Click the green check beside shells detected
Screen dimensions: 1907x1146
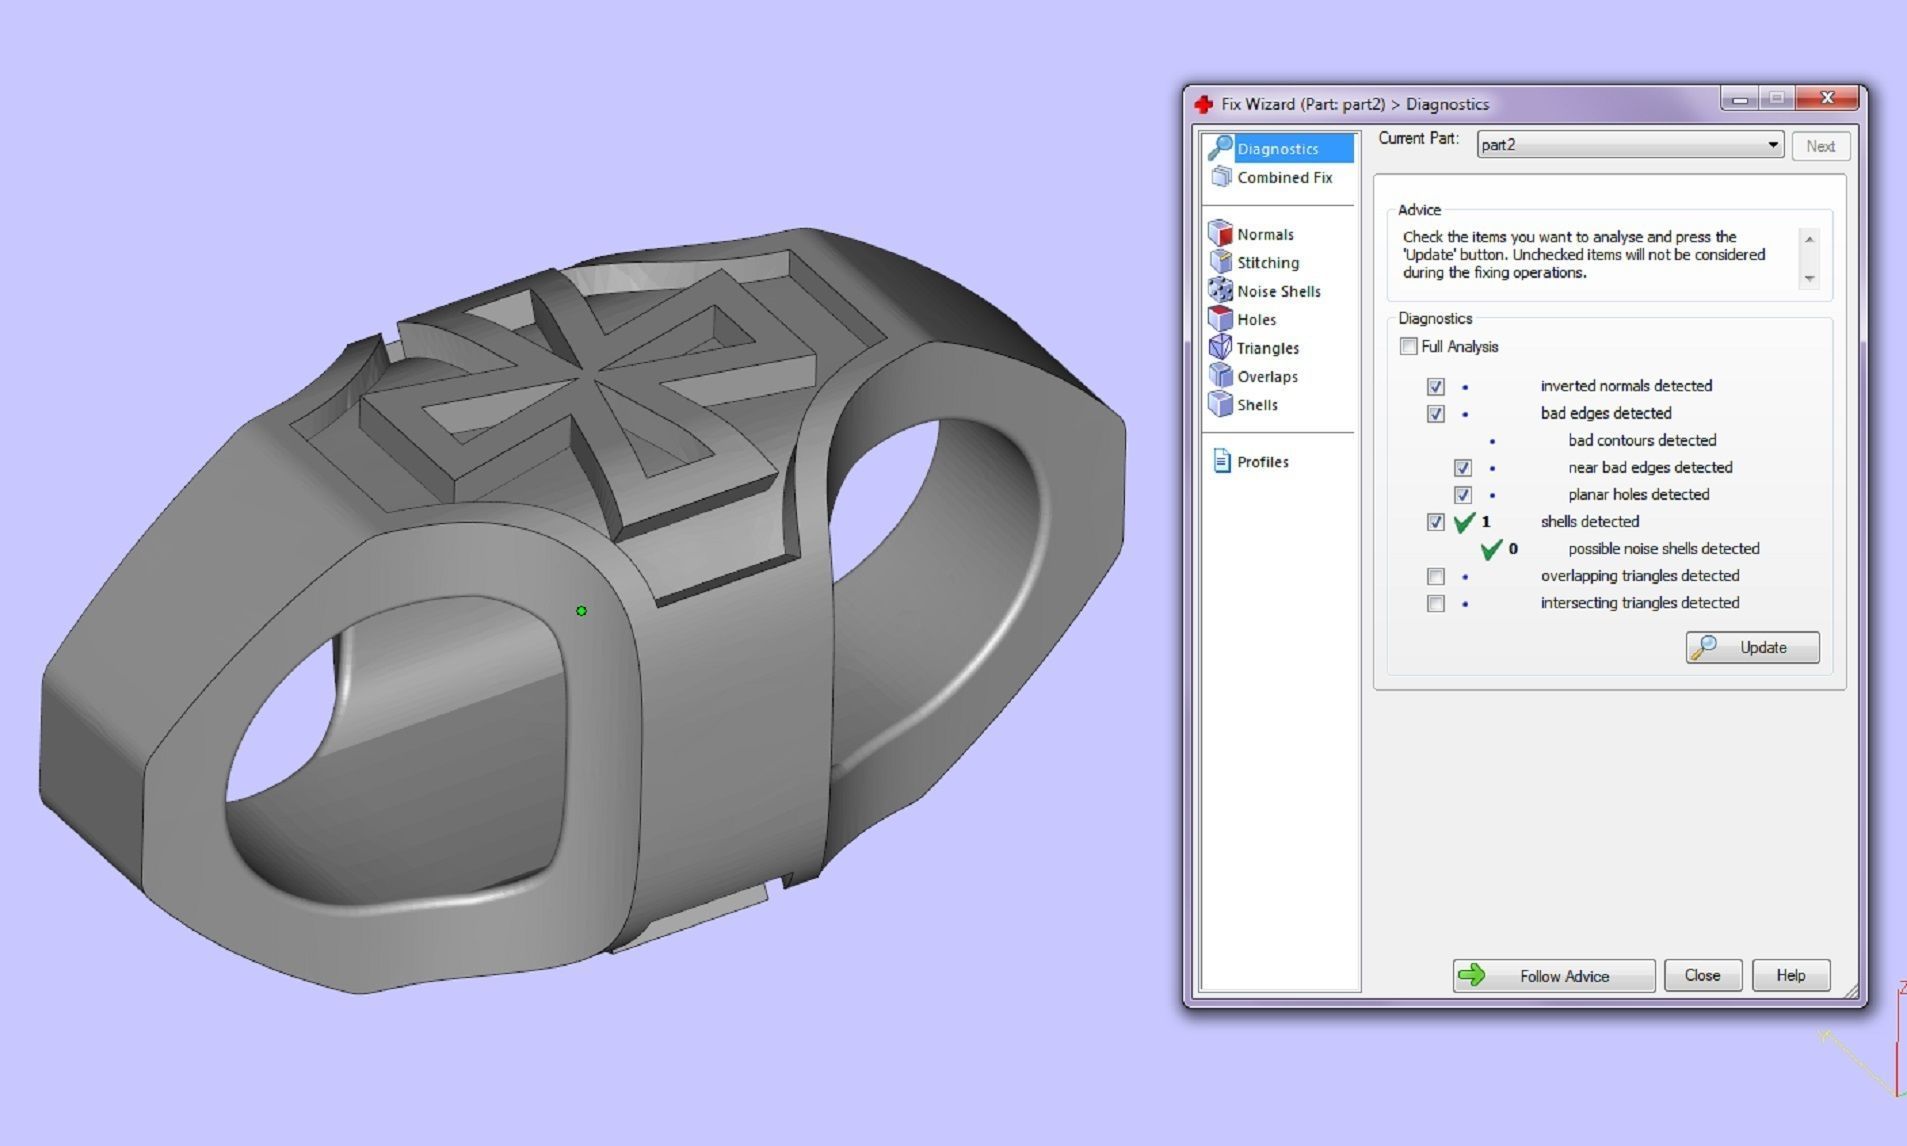click(x=1464, y=522)
